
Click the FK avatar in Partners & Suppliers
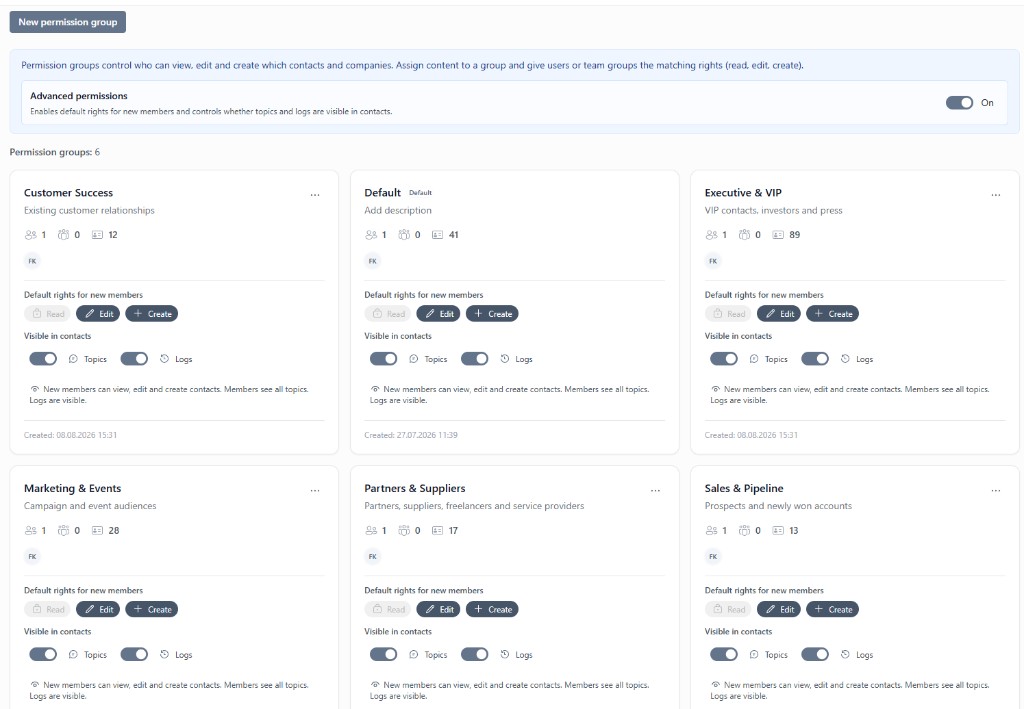point(372,556)
